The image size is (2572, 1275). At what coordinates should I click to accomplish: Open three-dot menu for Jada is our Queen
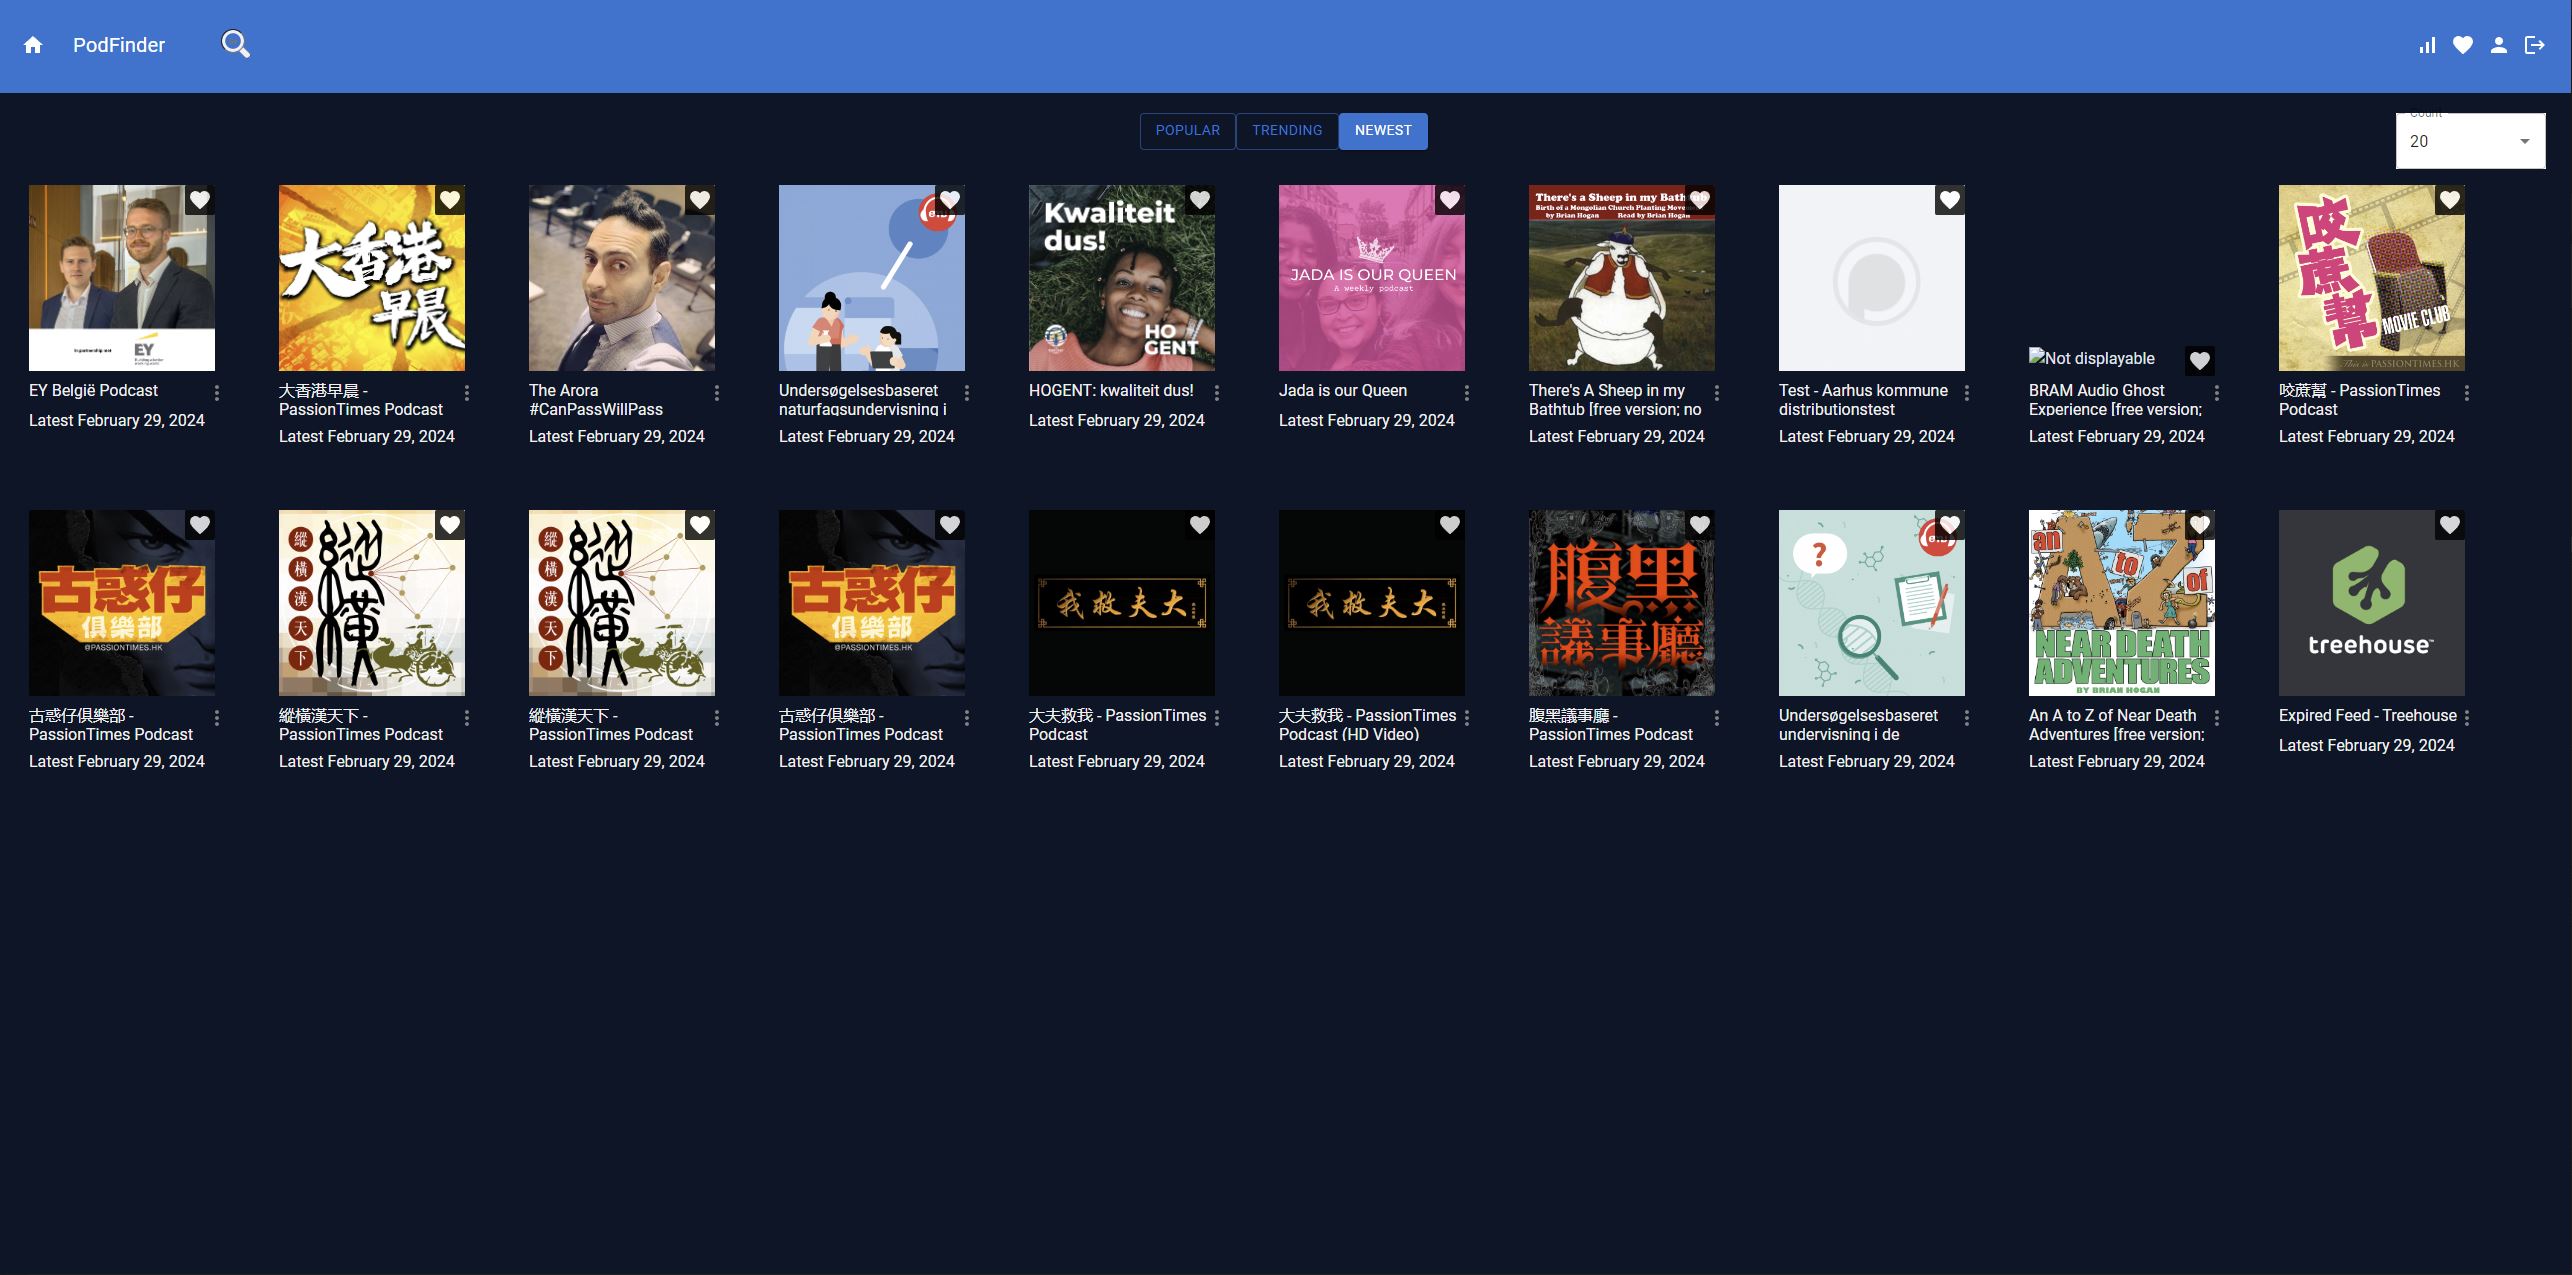pyautogui.click(x=1467, y=393)
